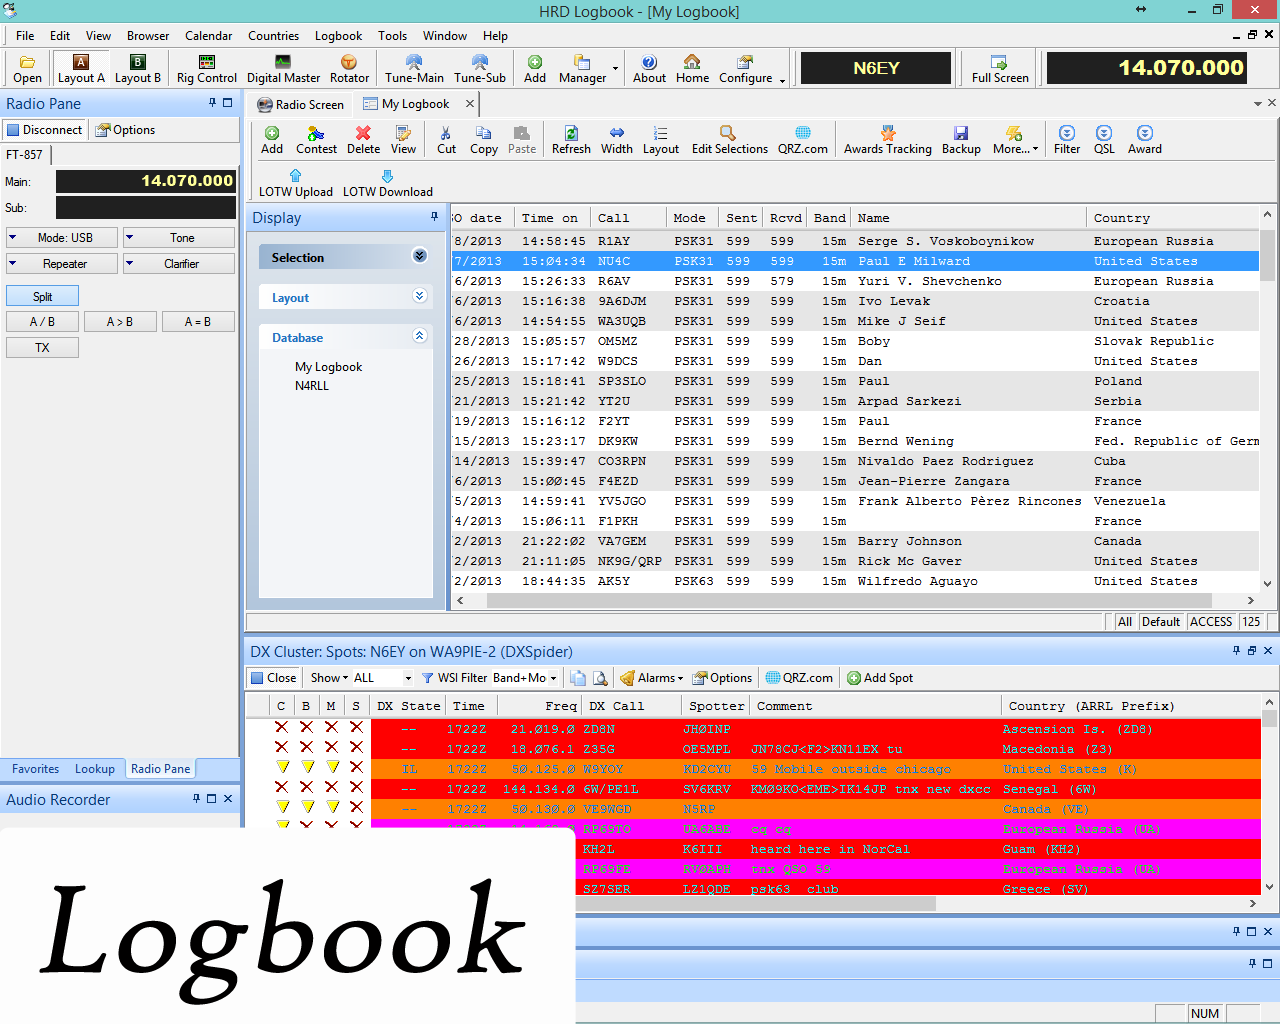
Task: Open QRZ.com from the logbook toolbar
Action: [803, 140]
